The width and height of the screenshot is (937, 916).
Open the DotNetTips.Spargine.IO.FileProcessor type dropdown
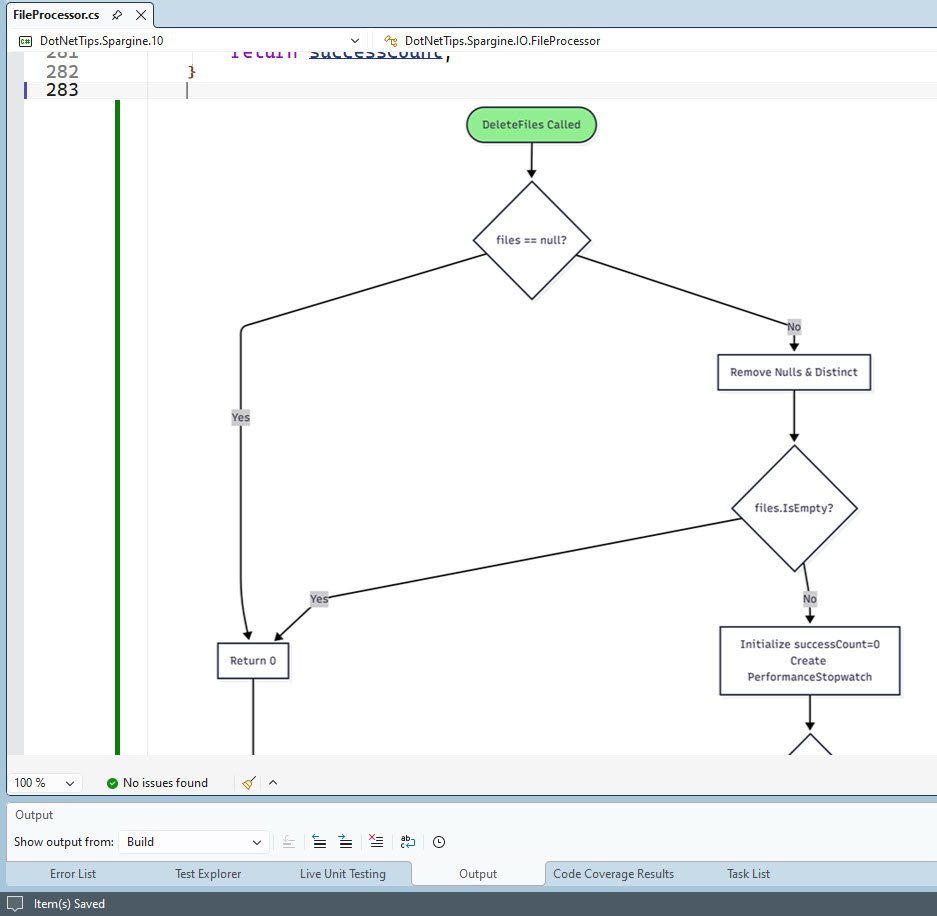[502, 41]
